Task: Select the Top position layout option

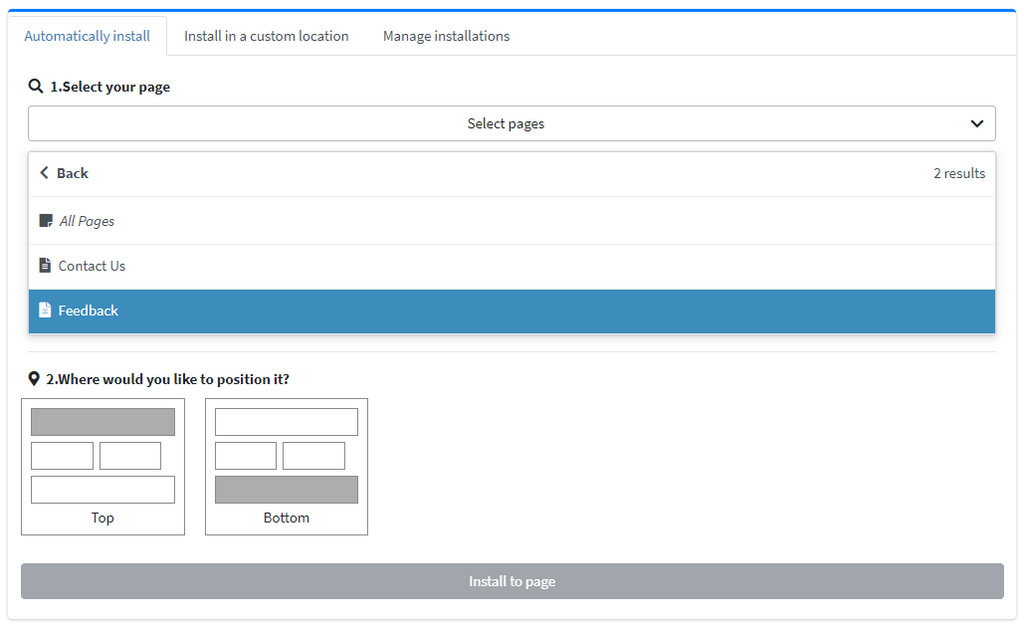Action: (103, 467)
